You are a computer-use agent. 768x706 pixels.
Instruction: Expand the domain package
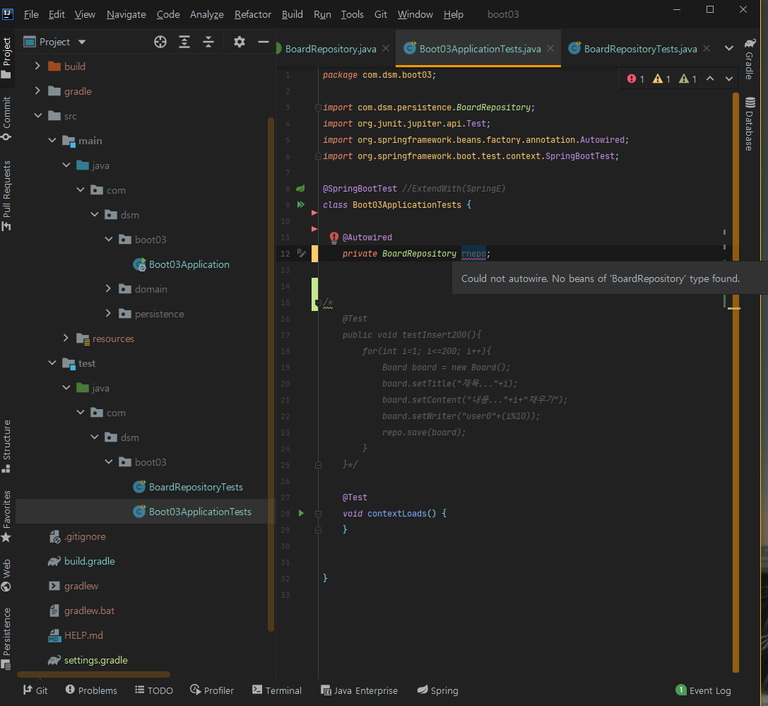pyautogui.click(x=108, y=289)
